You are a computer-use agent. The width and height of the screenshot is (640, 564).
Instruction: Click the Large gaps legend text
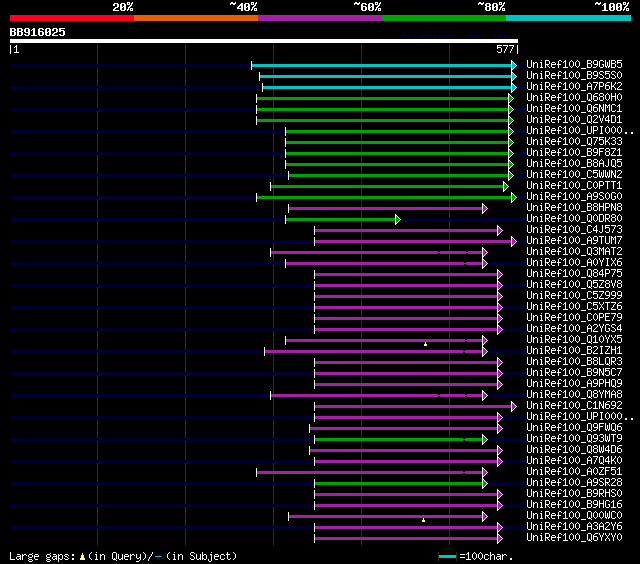(x=123, y=556)
